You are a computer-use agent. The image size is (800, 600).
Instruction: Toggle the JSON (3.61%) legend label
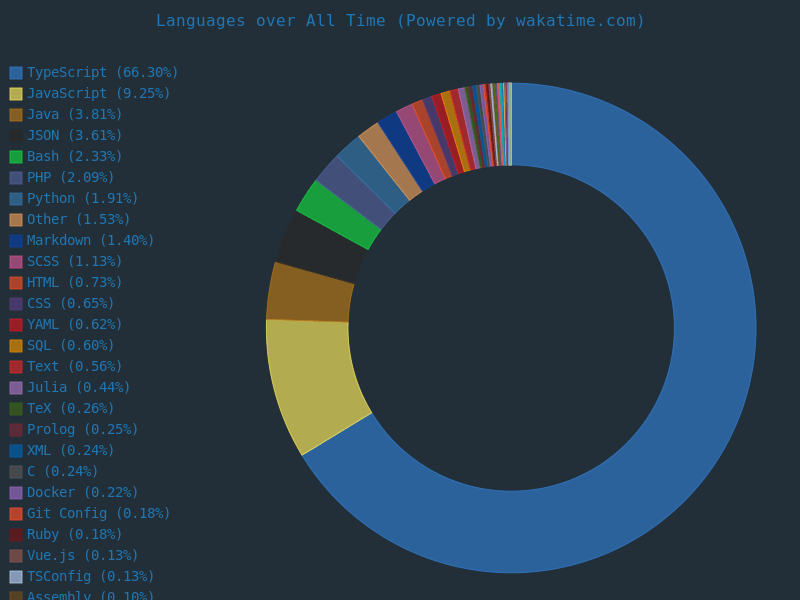tap(74, 136)
